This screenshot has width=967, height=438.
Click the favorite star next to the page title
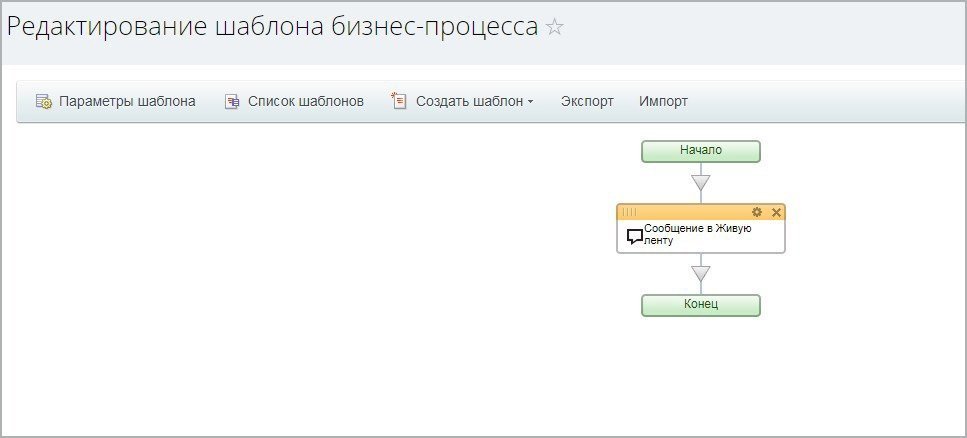point(555,28)
